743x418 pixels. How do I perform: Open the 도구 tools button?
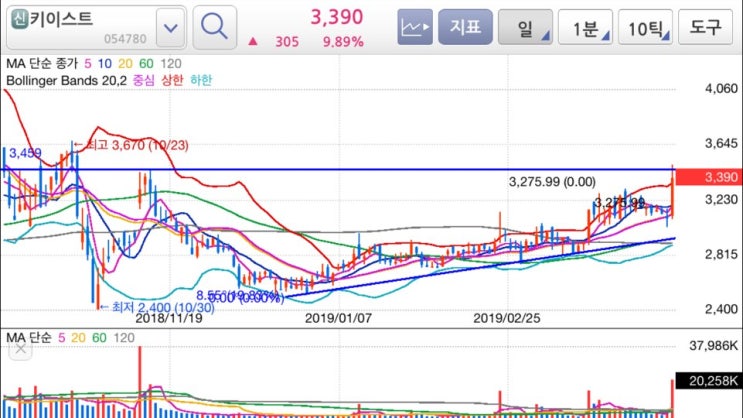click(706, 27)
